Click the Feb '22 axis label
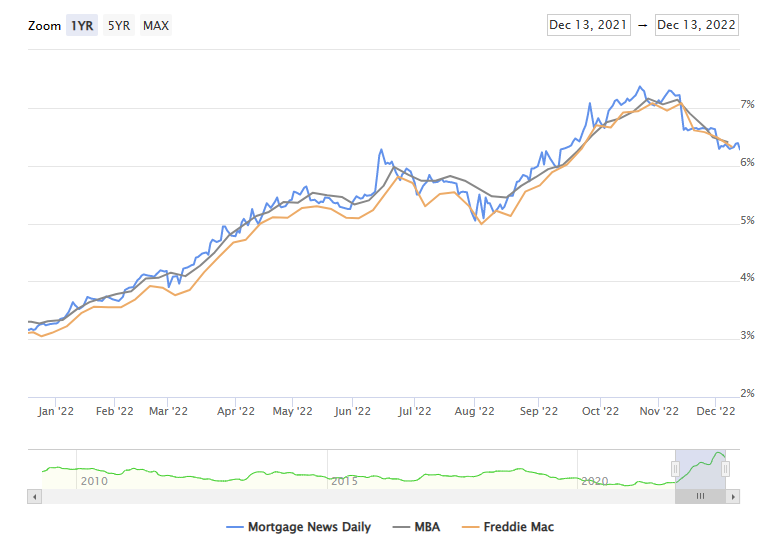This screenshot has height=544, width=766. pos(114,411)
